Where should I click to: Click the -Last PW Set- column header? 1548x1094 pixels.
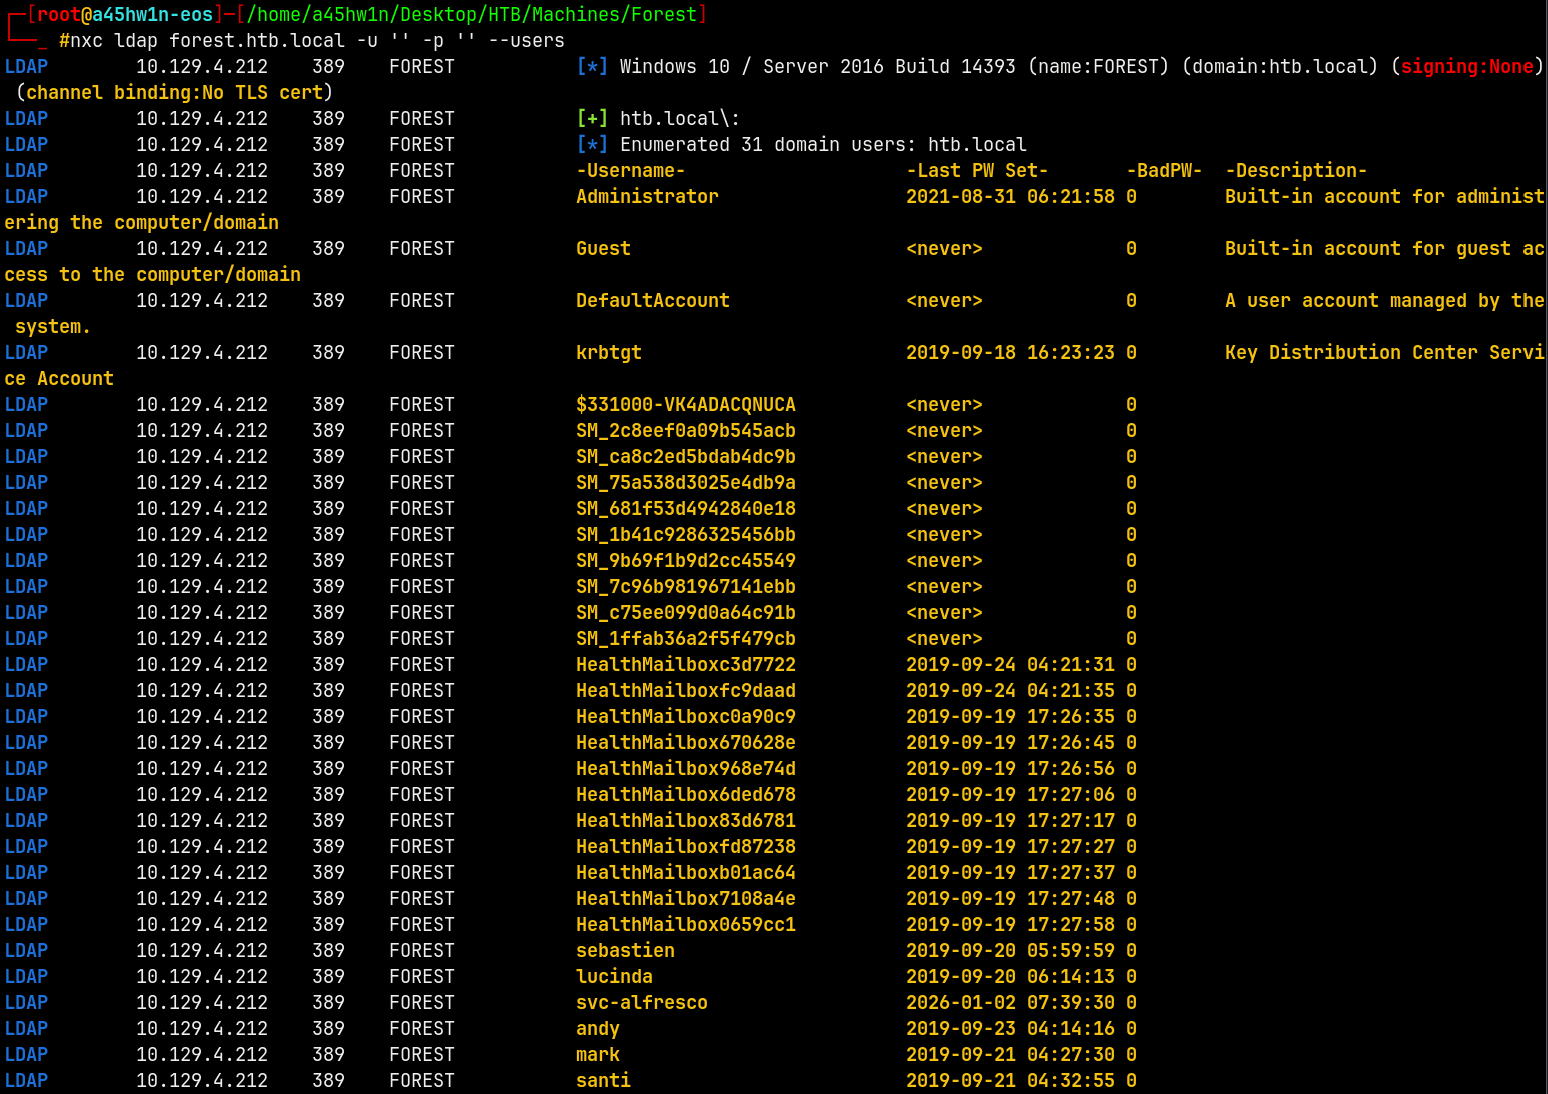[977, 170]
